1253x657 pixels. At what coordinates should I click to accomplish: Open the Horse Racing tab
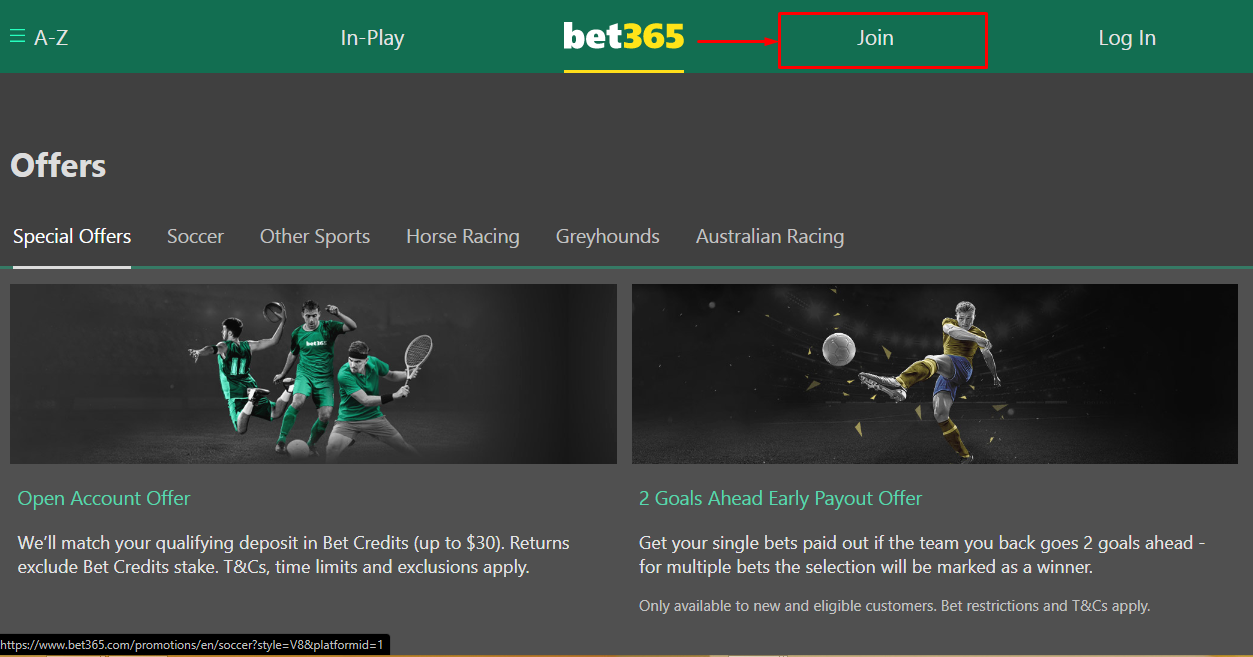tap(463, 237)
